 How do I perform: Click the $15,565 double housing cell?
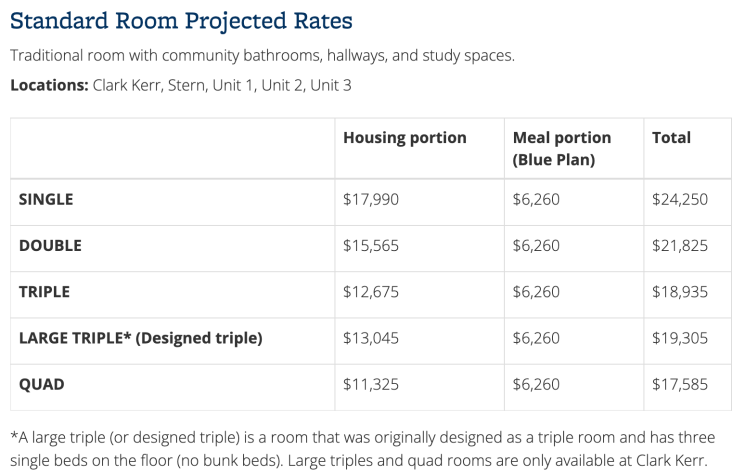pyautogui.click(x=371, y=245)
